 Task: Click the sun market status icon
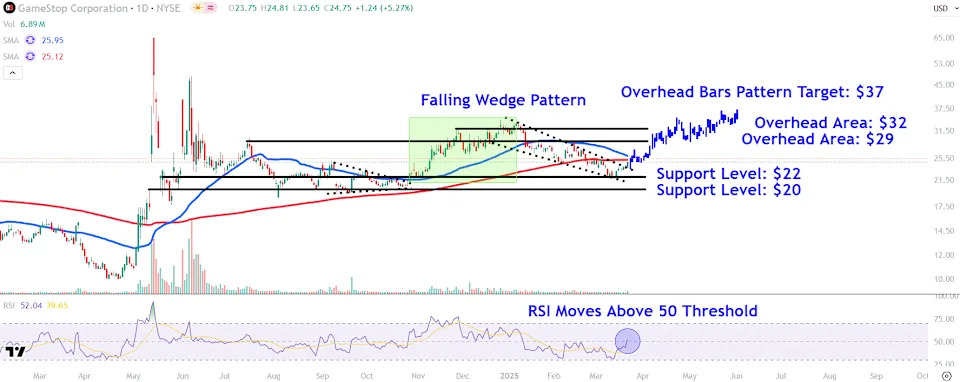coord(197,8)
